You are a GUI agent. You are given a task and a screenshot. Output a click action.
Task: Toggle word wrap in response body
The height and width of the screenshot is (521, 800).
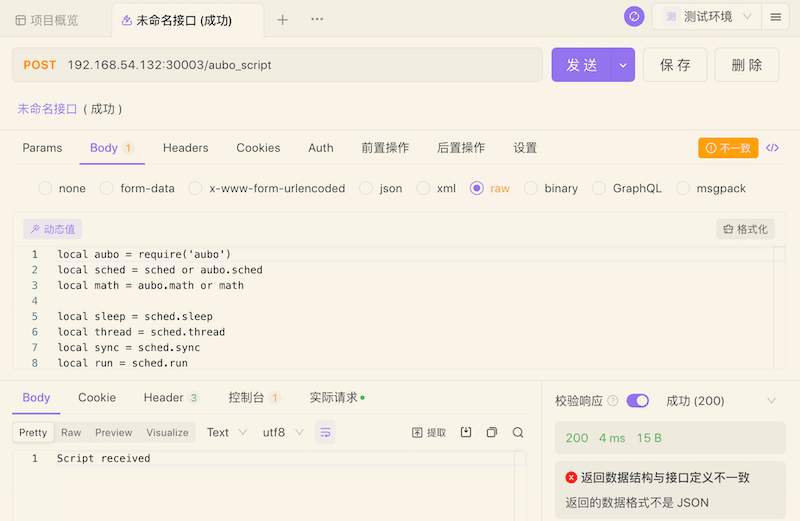pos(325,433)
